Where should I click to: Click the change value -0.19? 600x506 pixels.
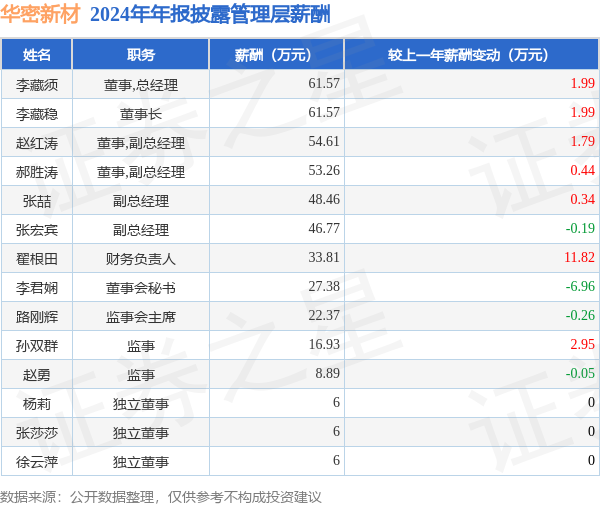point(580,228)
